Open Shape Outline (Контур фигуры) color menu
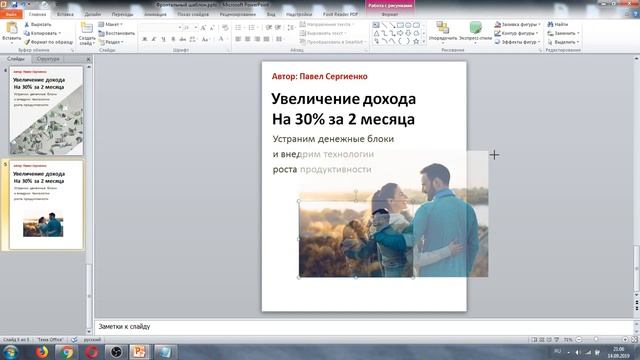 pos(516,33)
